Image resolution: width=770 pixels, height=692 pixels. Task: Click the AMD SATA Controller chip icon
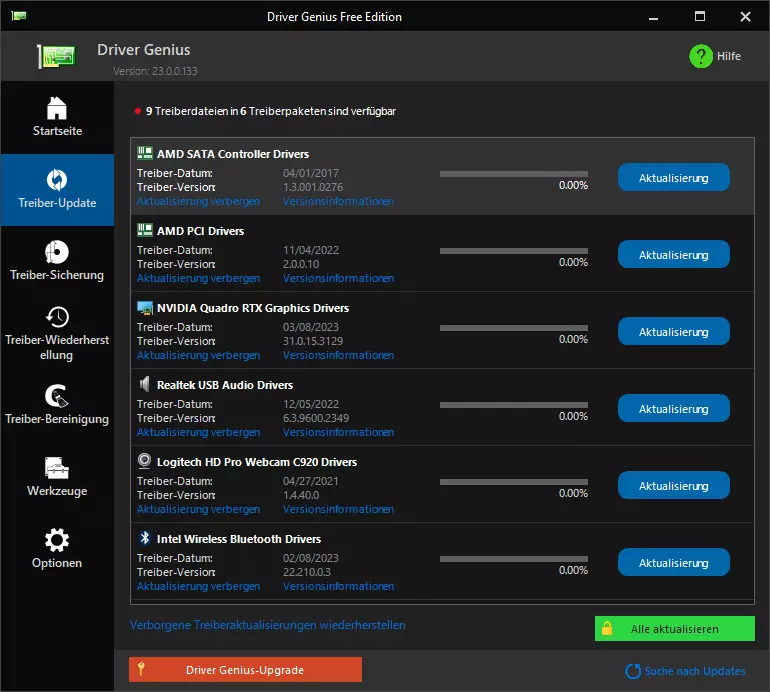[144, 153]
